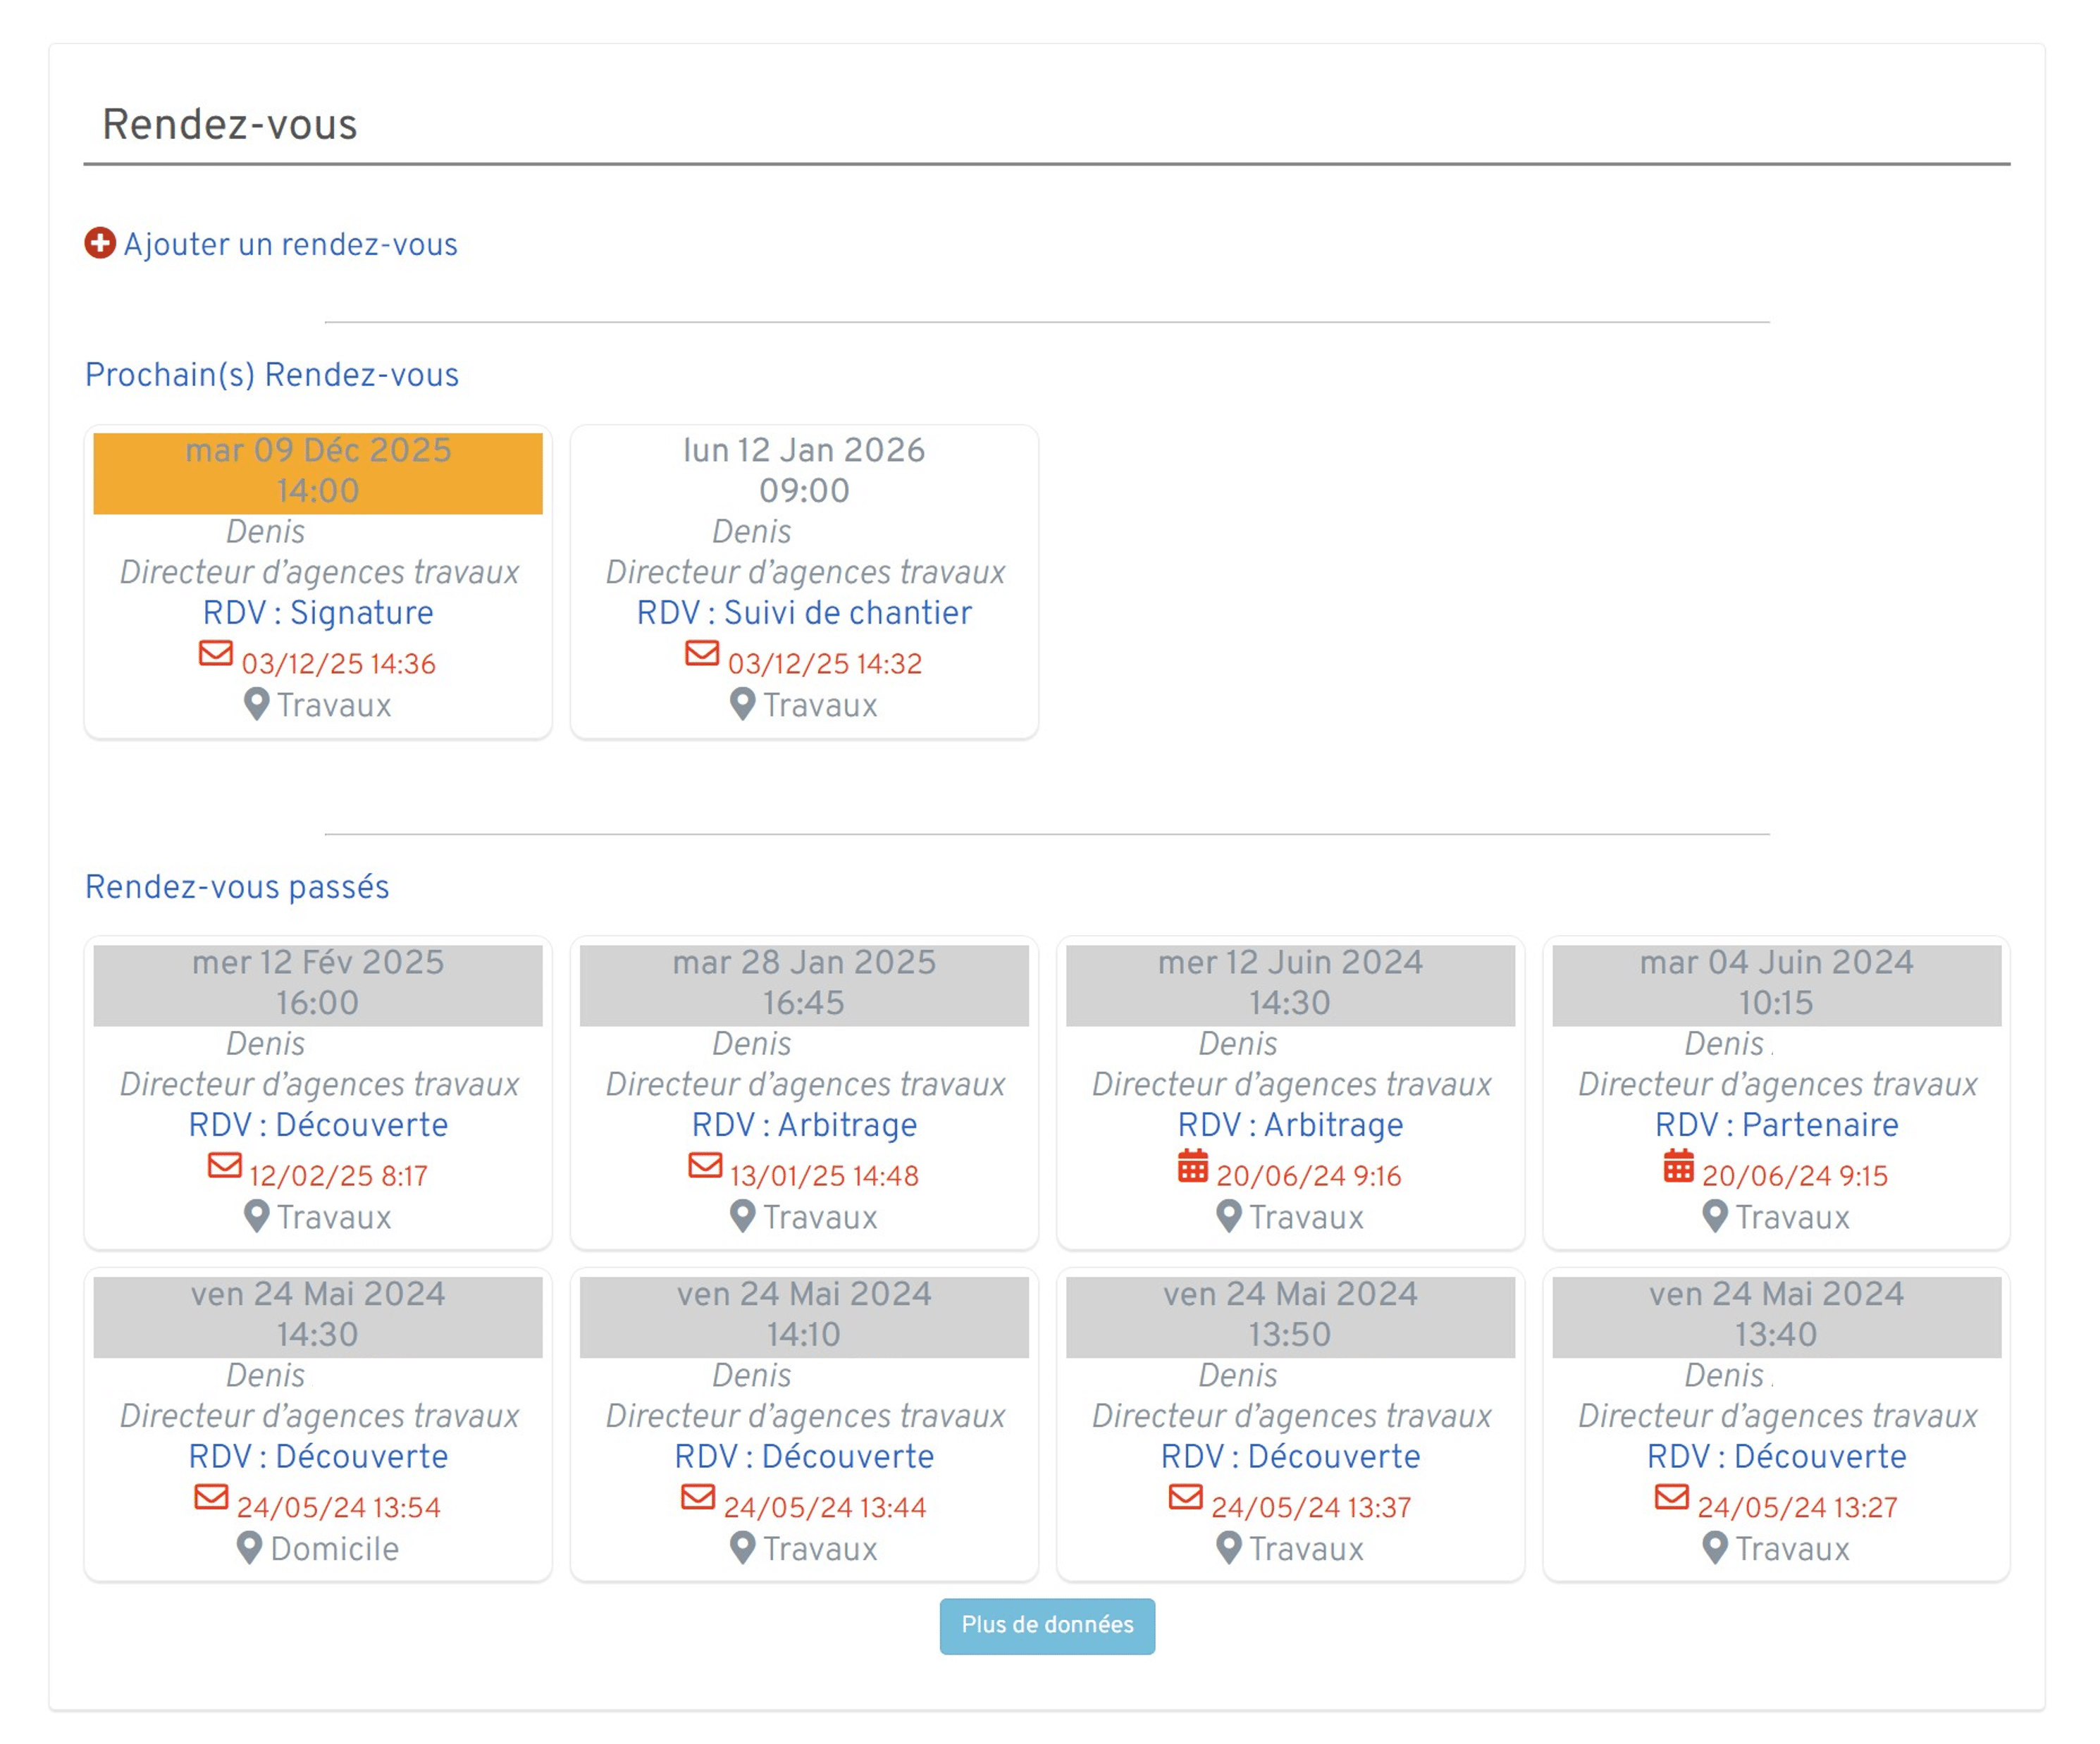2100x1744 pixels.
Task: Click the red plus icon to add a rendez-vous
Action: [100, 243]
